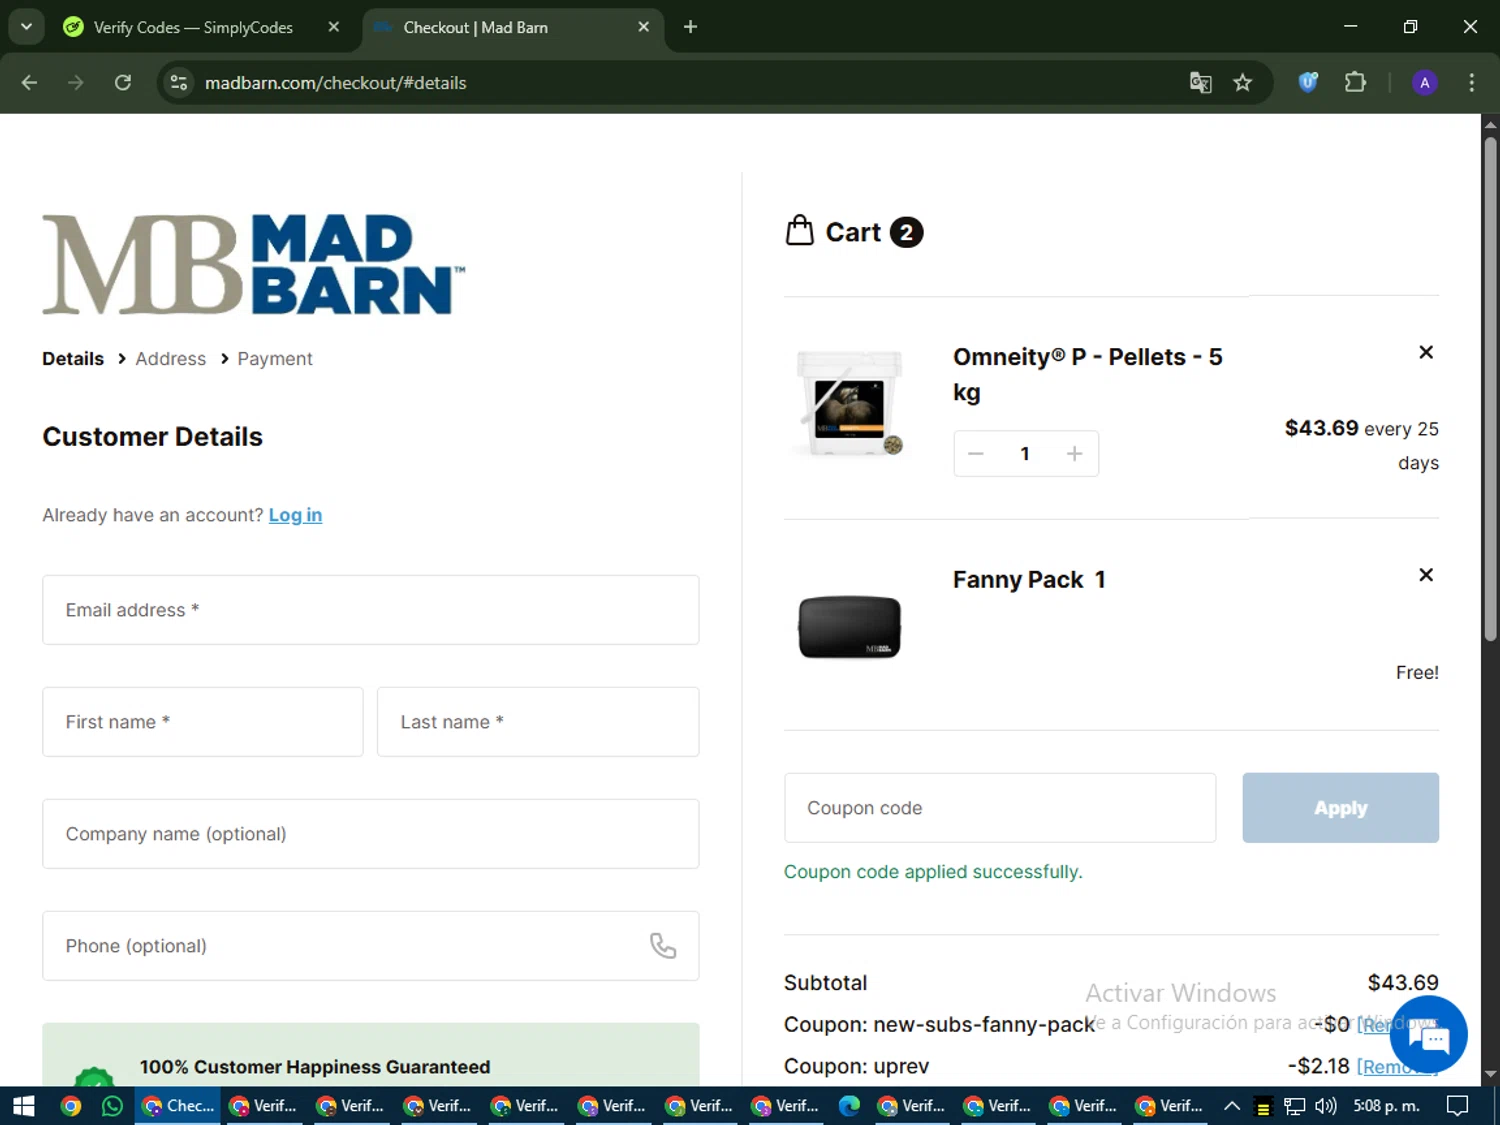Switch to the Verify Codes — SimplyCodes tab
Viewport: 1500px width, 1125px height.
point(193,27)
